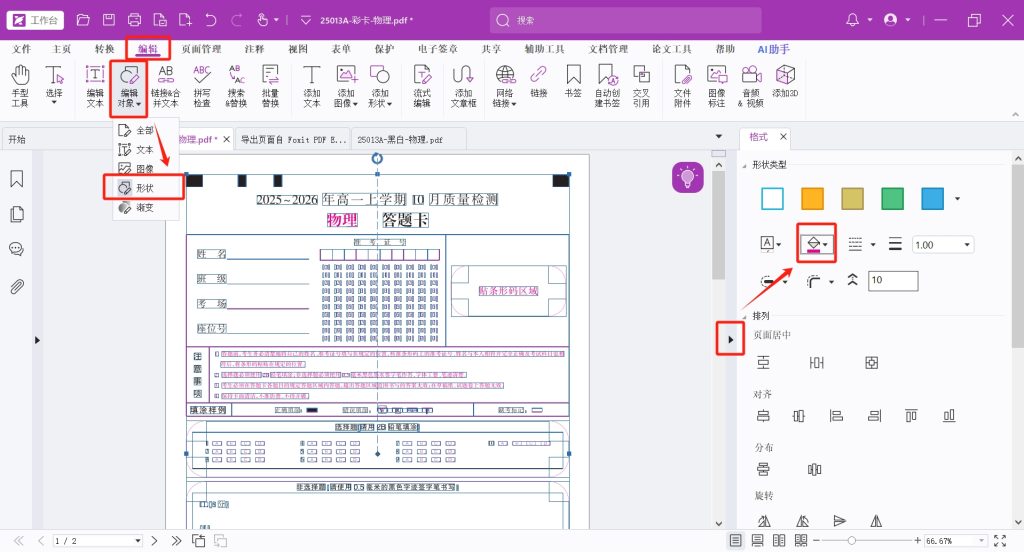The image size is (1024, 552).
Task: Select the orange shape style swatch
Action: pos(812,199)
